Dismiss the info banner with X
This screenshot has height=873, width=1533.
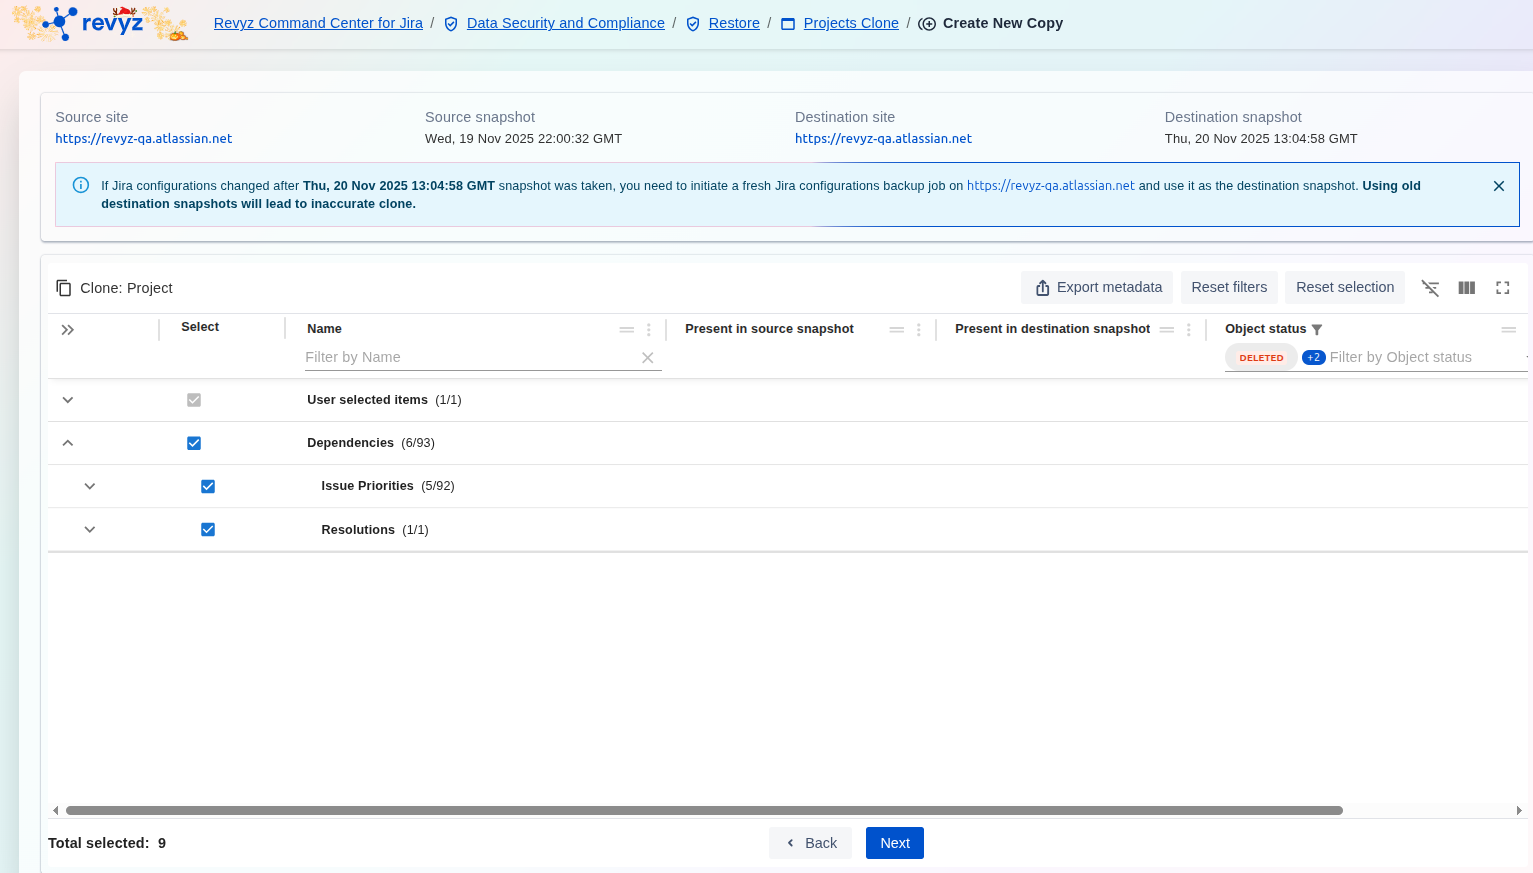pyautogui.click(x=1498, y=186)
